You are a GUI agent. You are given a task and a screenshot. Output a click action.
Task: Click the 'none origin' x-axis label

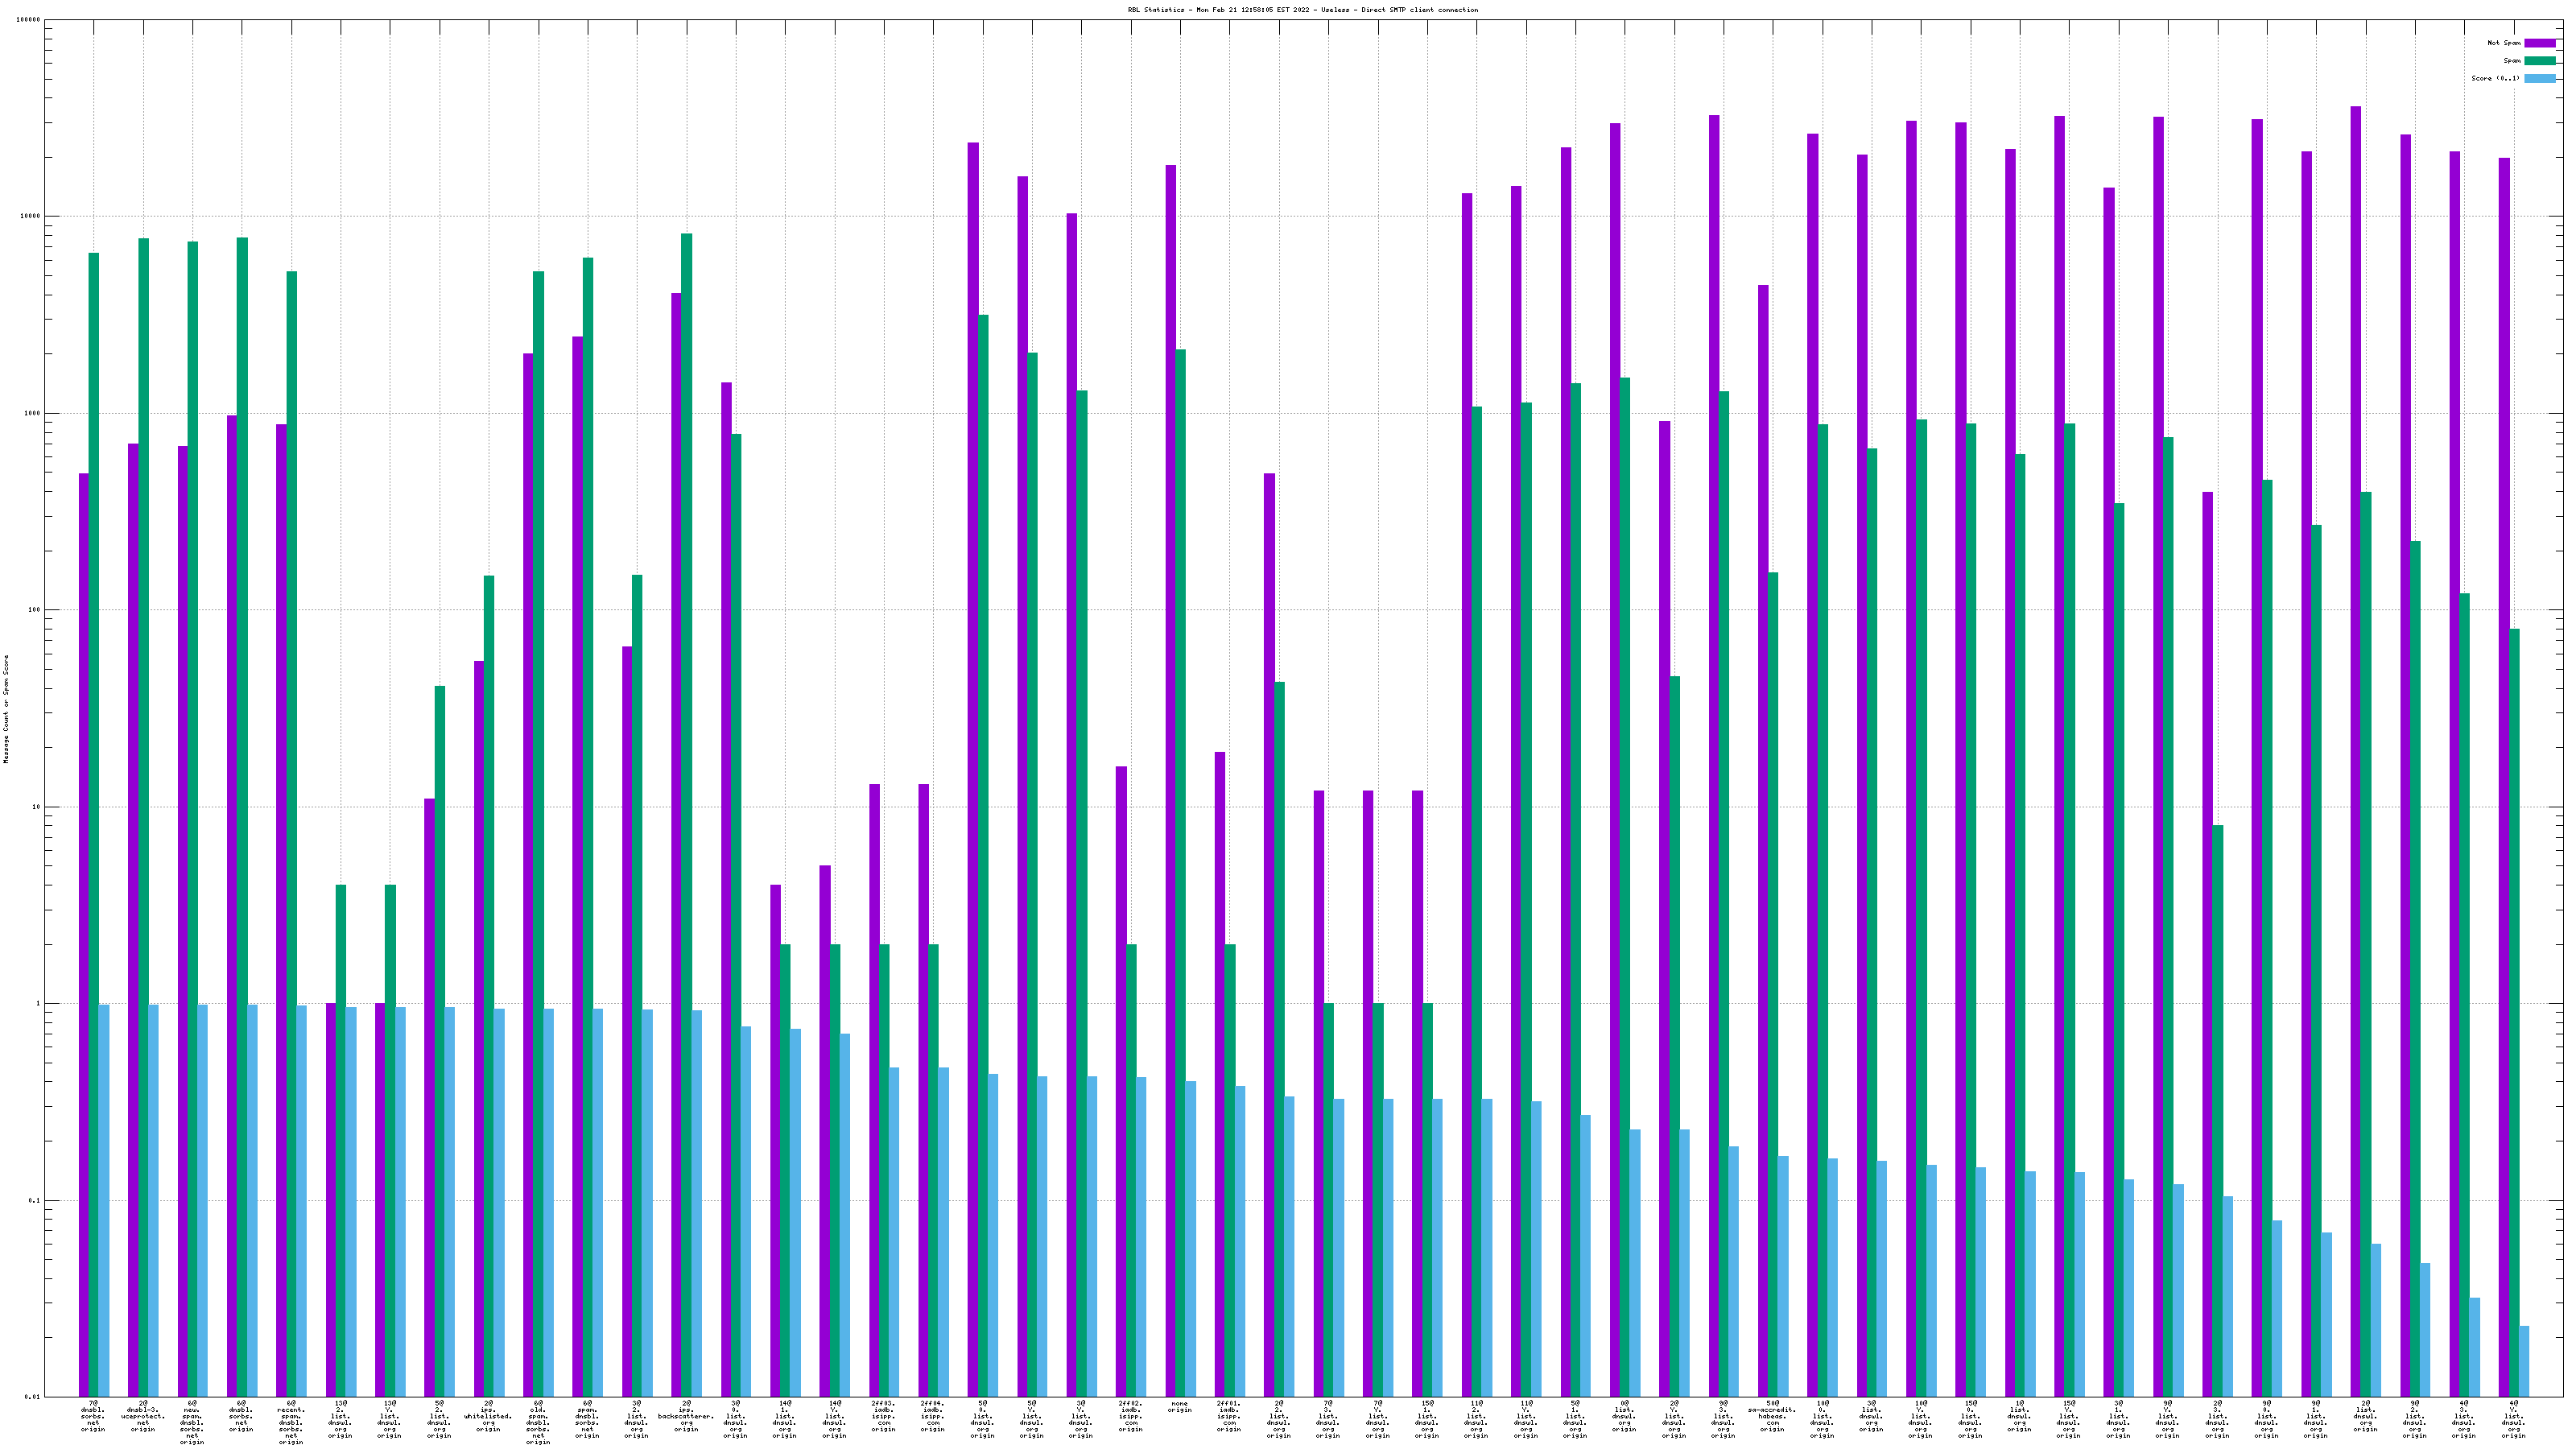coord(1179,1407)
